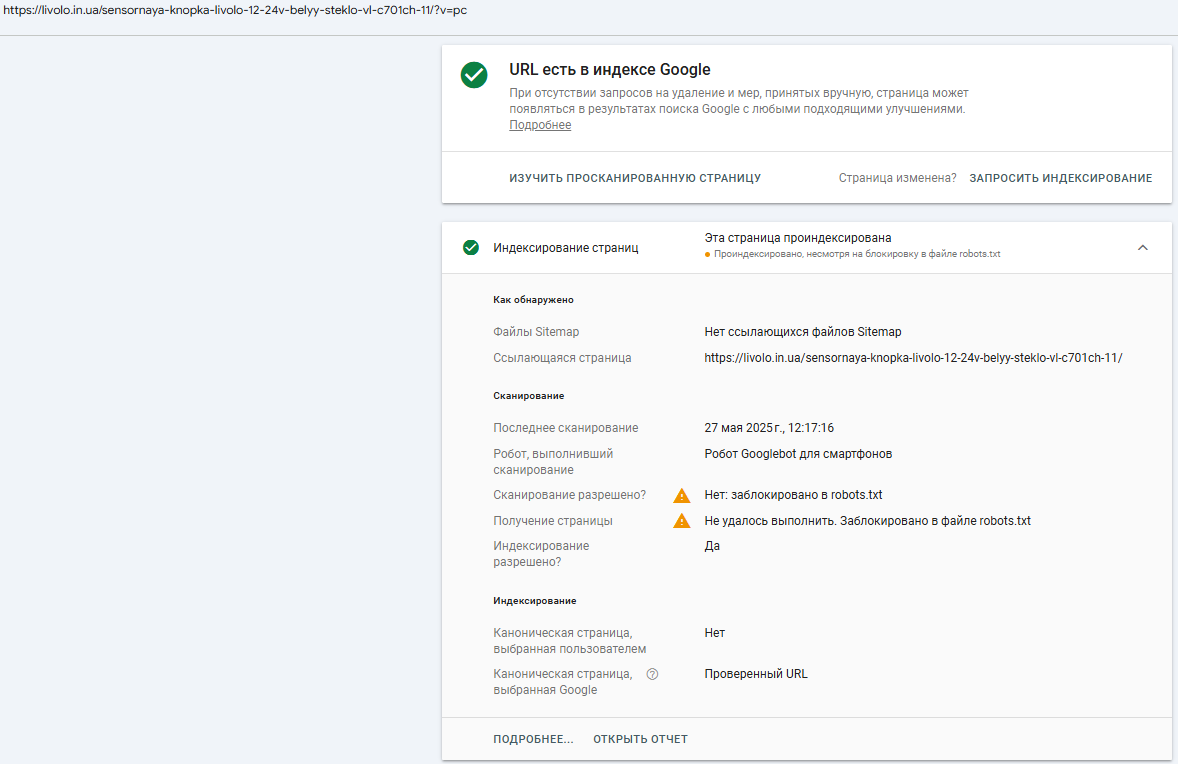Click ОТКРЫТЬ ОТЧЕТ button

pyautogui.click(x=641, y=739)
